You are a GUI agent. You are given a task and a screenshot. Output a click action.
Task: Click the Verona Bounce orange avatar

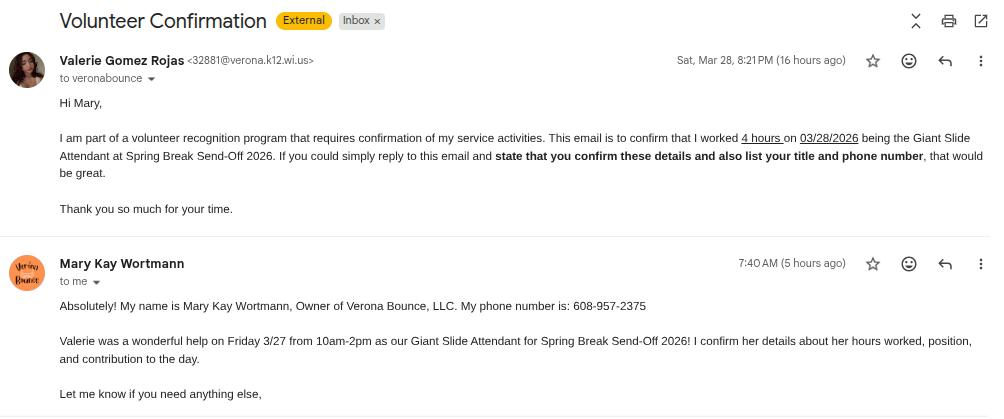[x=27, y=272]
